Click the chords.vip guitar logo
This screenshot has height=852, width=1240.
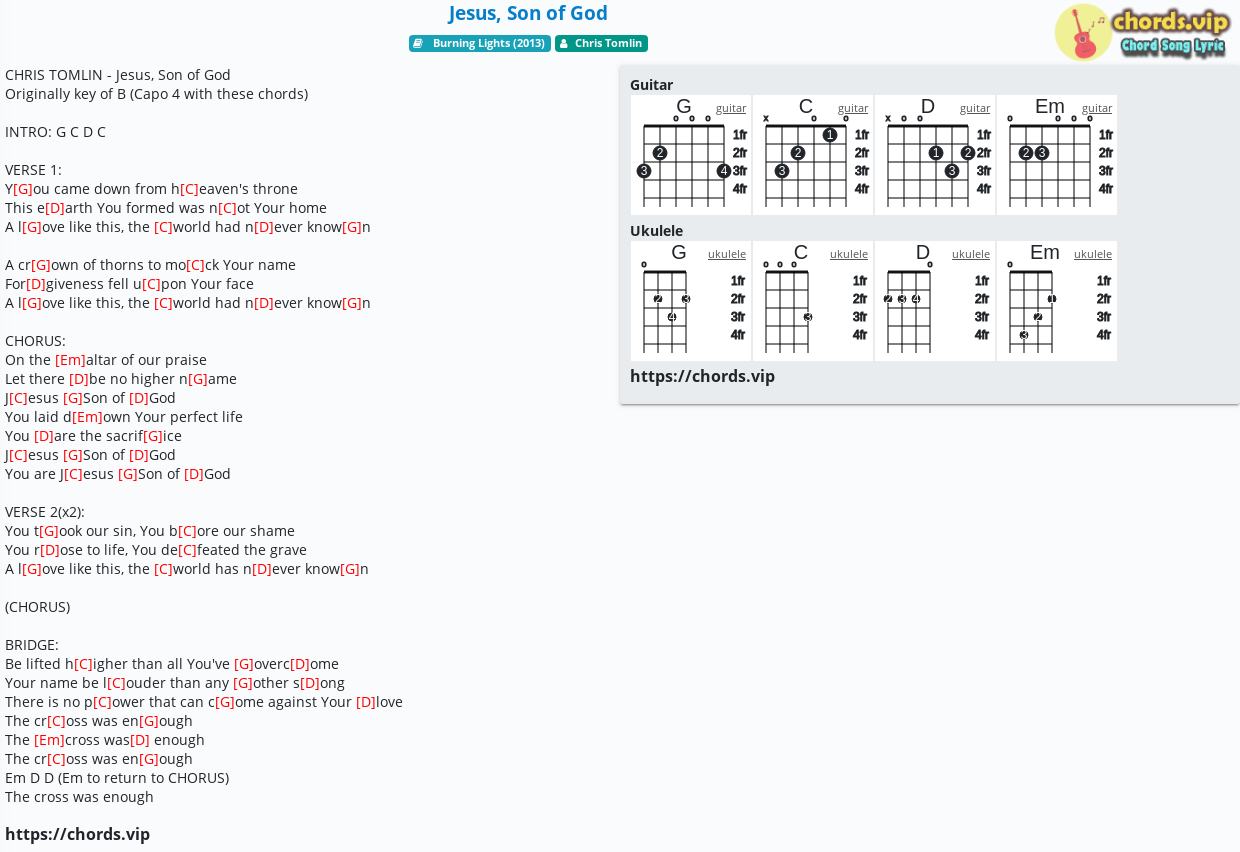[x=1142, y=32]
